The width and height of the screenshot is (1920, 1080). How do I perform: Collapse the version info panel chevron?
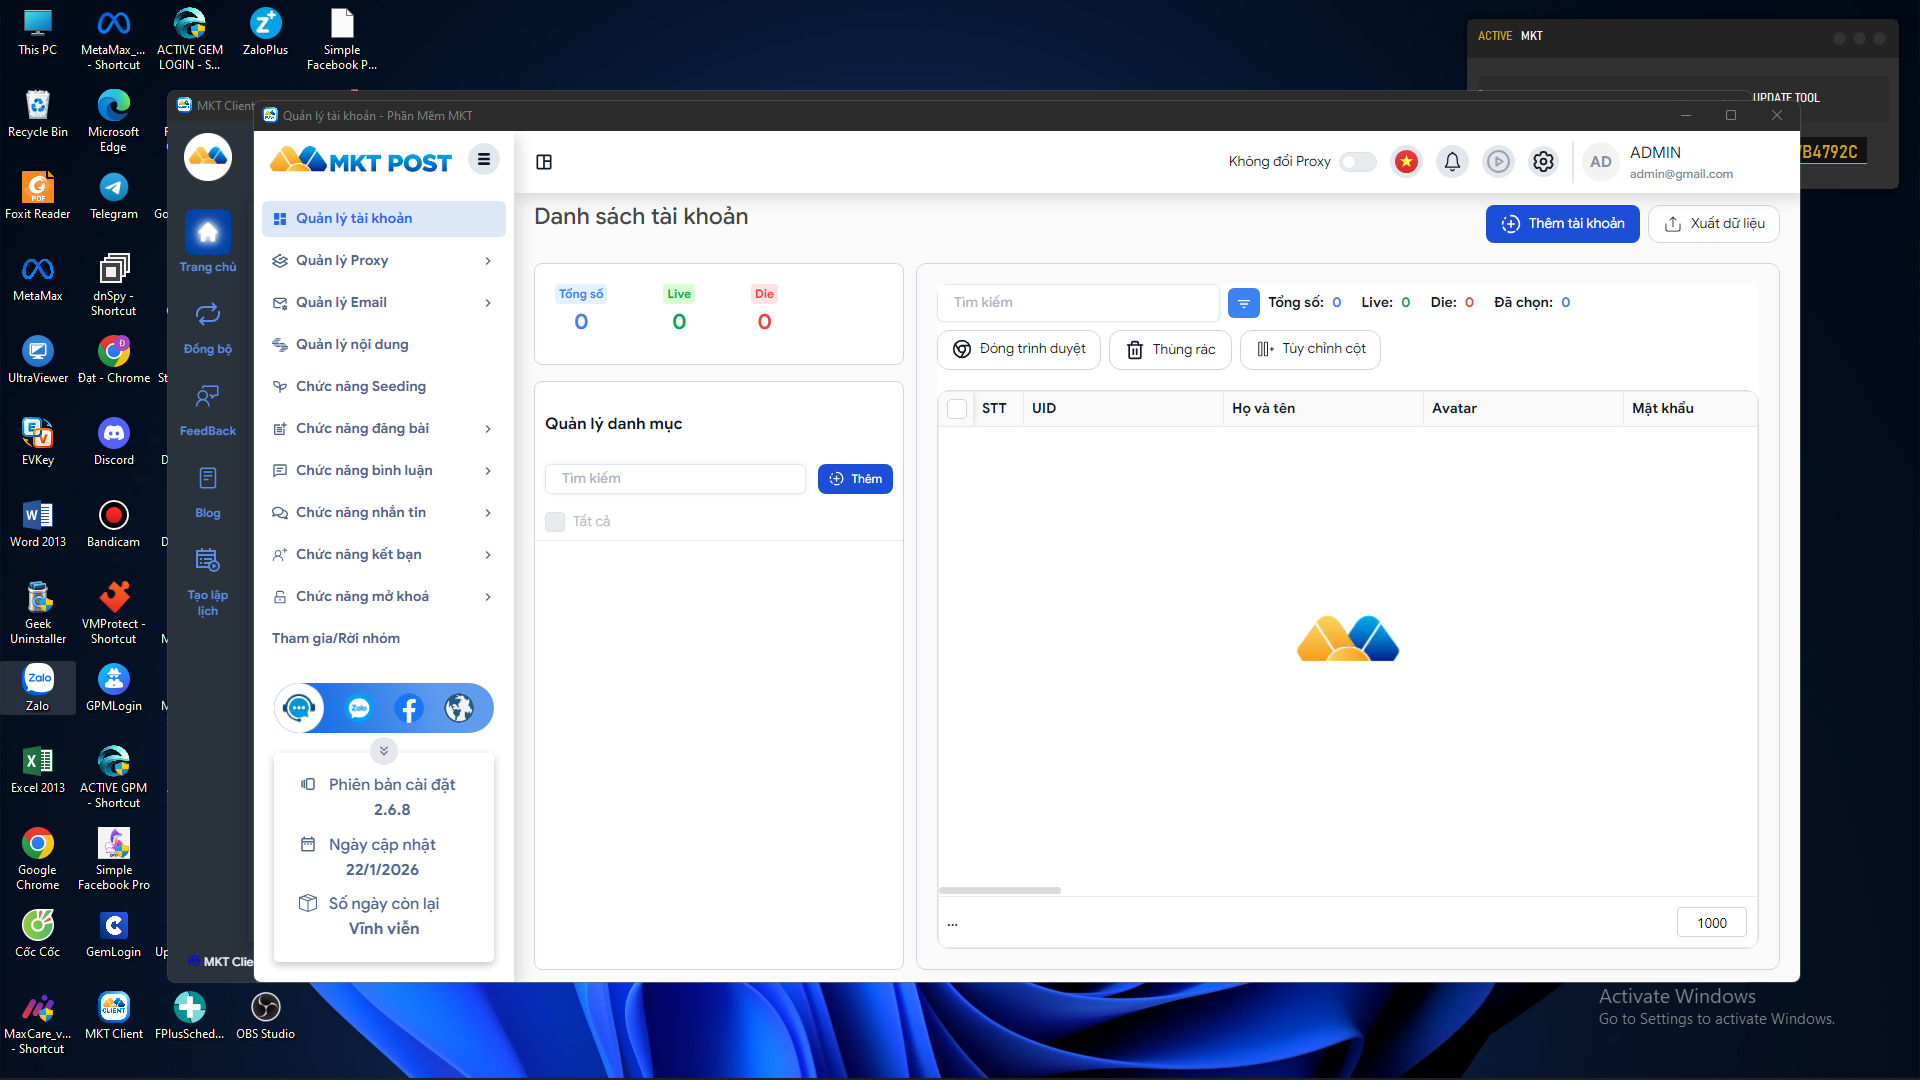click(384, 751)
